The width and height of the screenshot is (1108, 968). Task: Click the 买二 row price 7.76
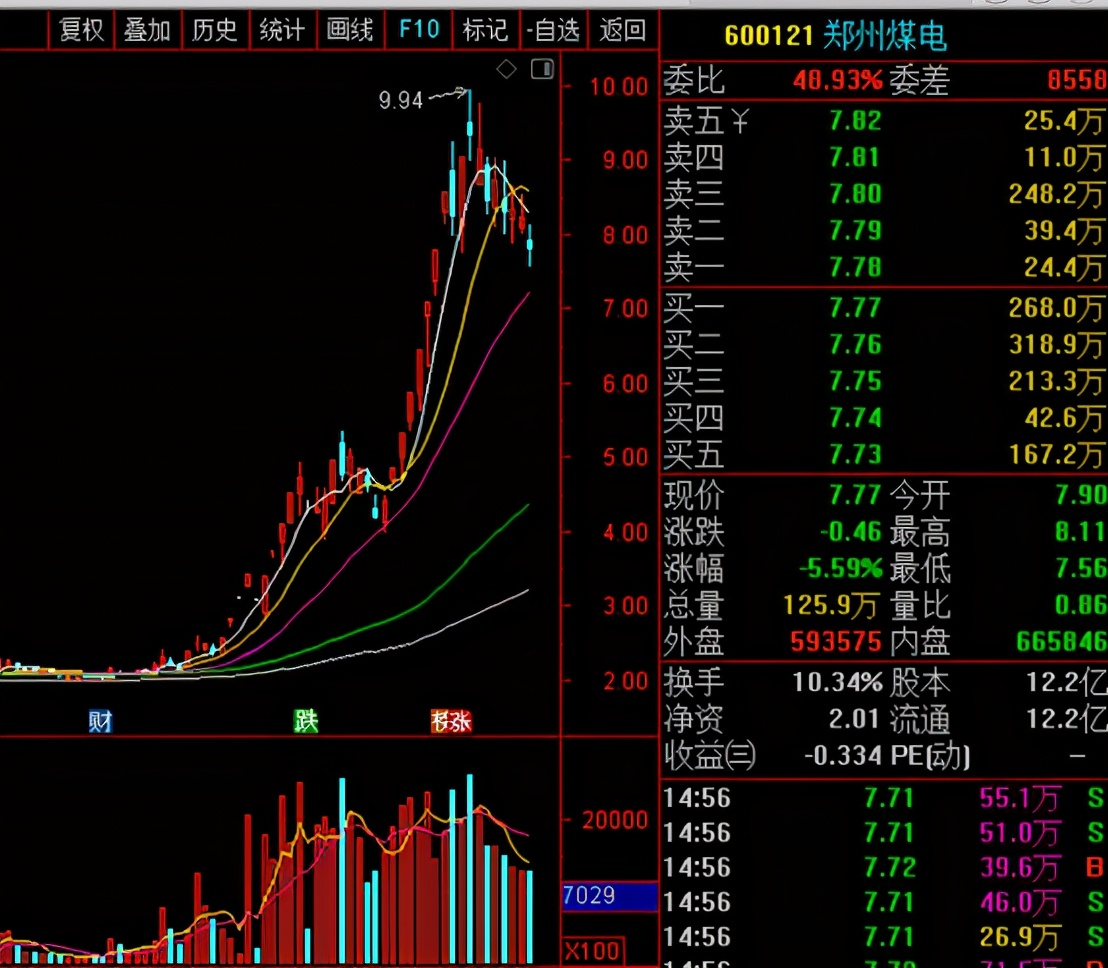tap(855, 344)
